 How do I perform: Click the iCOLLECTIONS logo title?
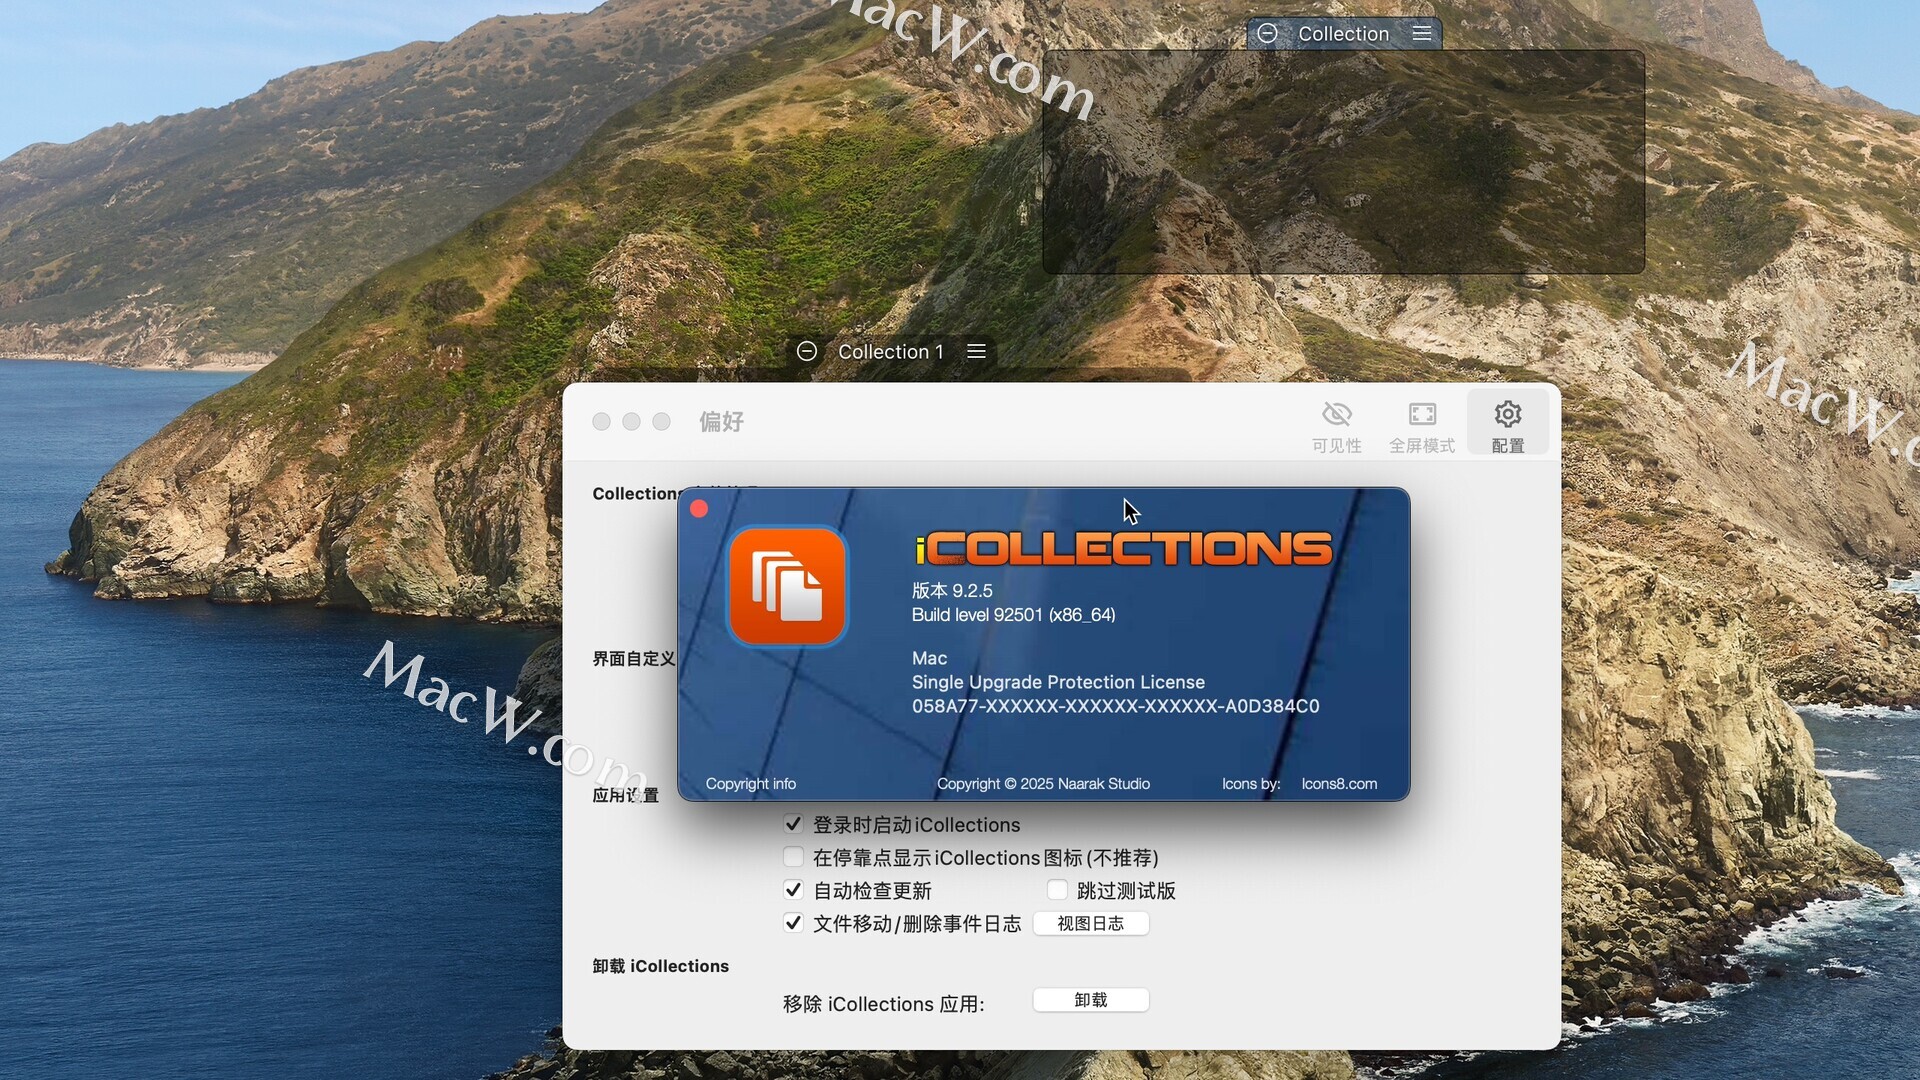pyautogui.click(x=1123, y=548)
